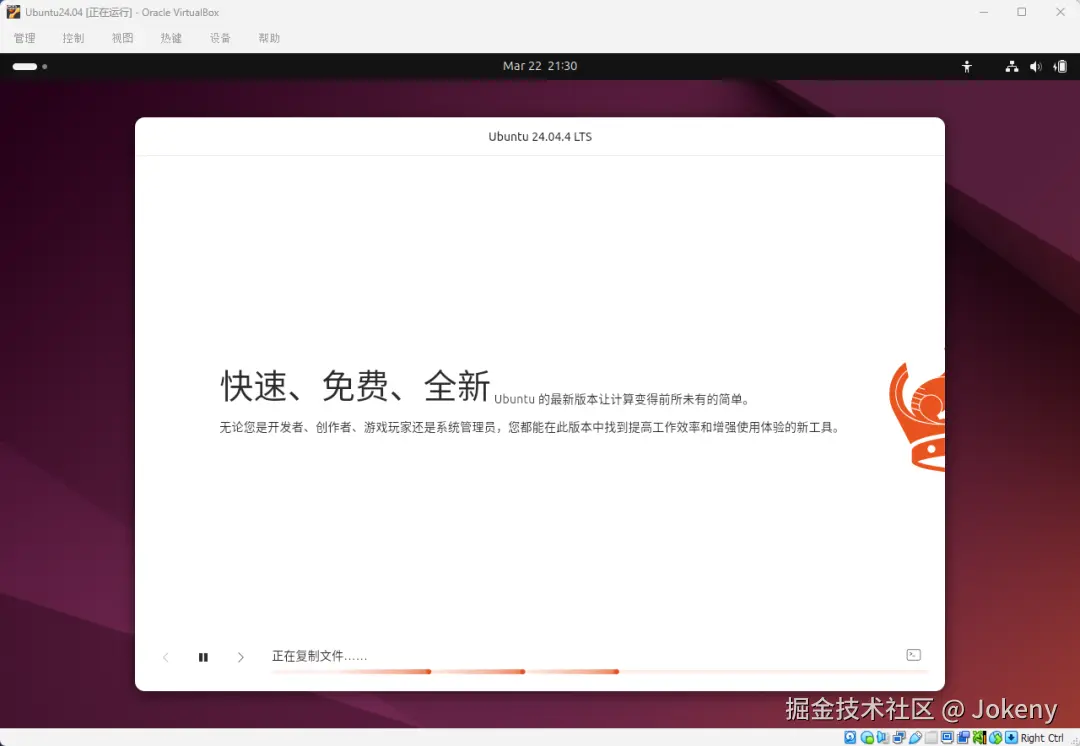Click the display settings status icon
Viewport: 1080px width, 746px height.
(x=948, y=737)
